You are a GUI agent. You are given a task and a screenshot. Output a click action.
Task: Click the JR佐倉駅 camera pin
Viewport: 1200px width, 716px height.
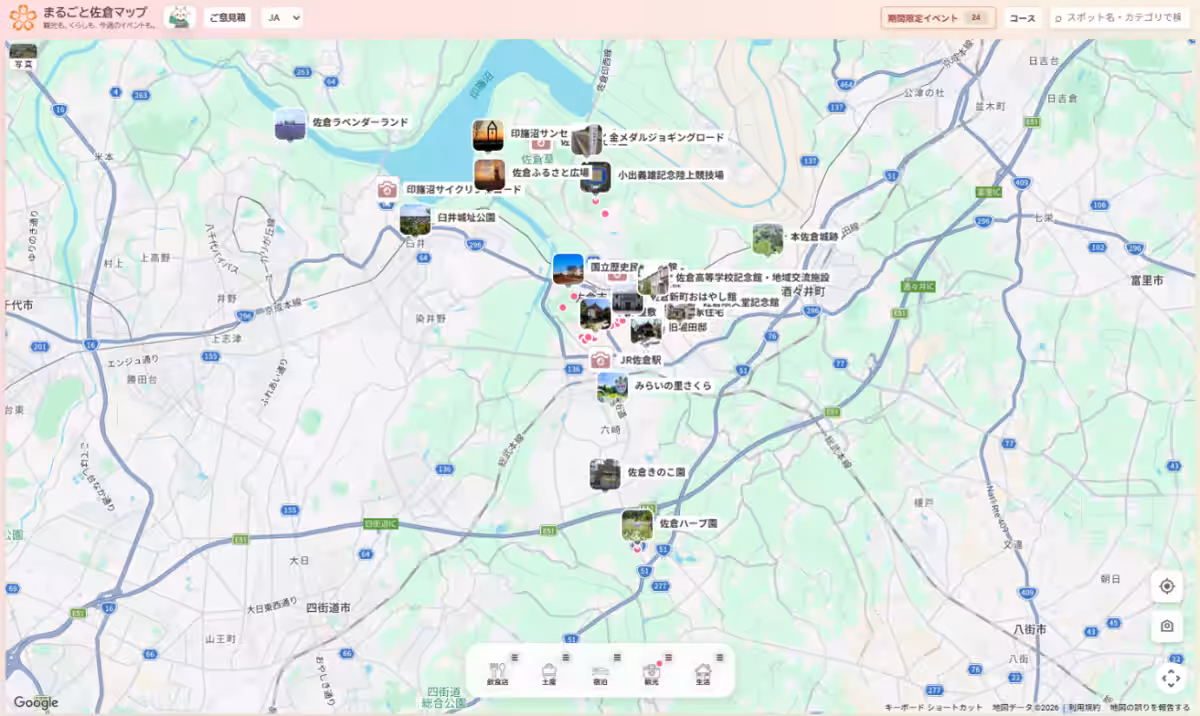pyautogui.click(x=600, y=360)
